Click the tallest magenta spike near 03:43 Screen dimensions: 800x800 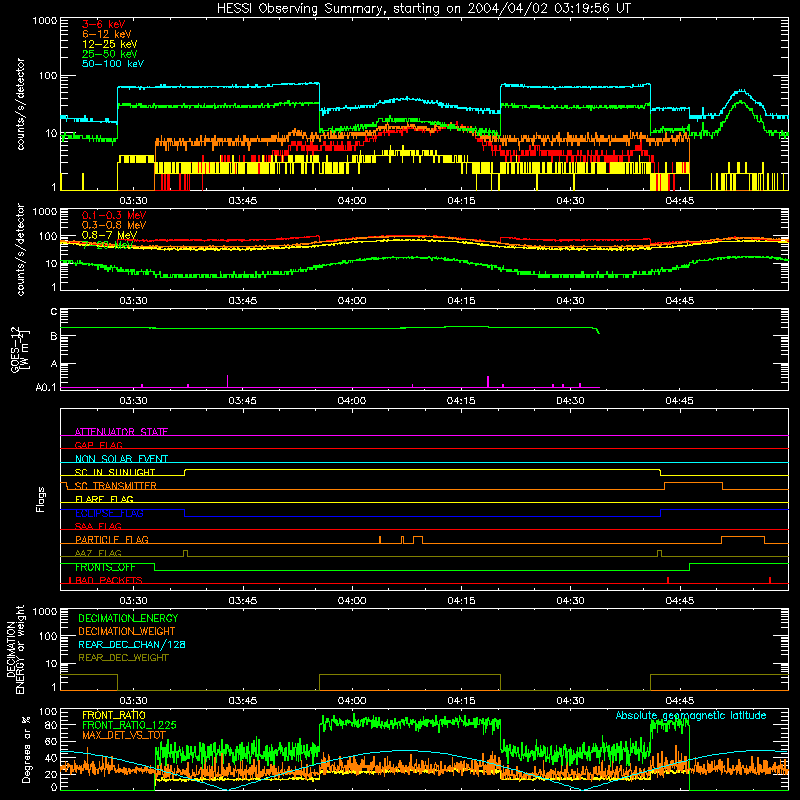point(228,381)
